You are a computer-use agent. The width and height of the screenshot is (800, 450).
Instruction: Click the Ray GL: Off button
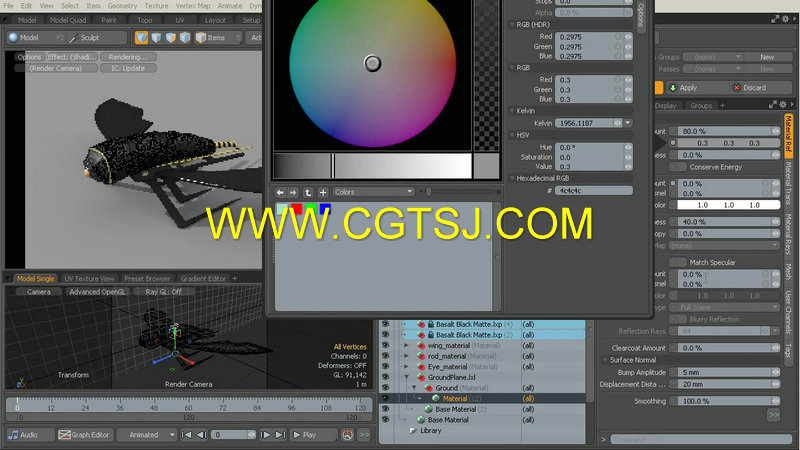(x=163, y=292)
